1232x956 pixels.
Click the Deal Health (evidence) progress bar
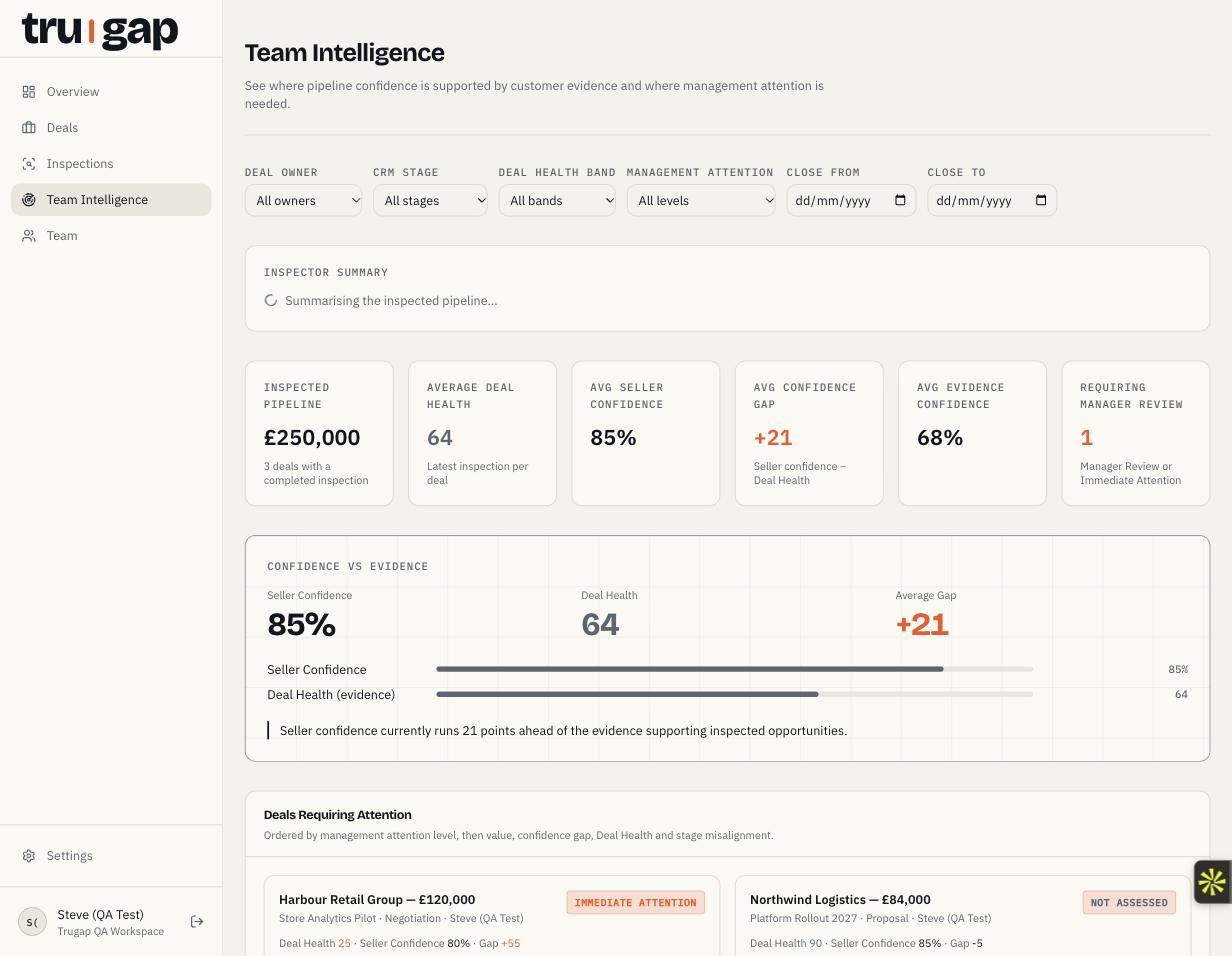click(734, 694)
